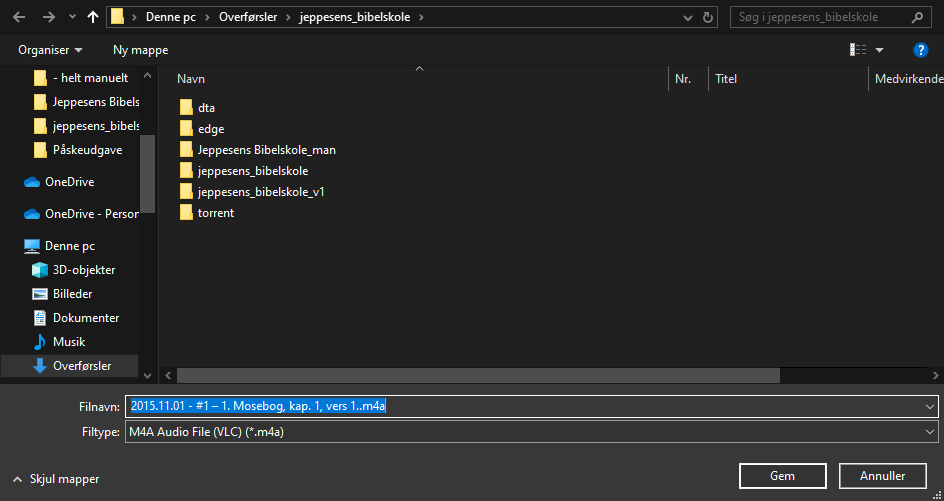Open the torrent folder
The height and width of the screenshot is (501, 944).
[215, 213]
